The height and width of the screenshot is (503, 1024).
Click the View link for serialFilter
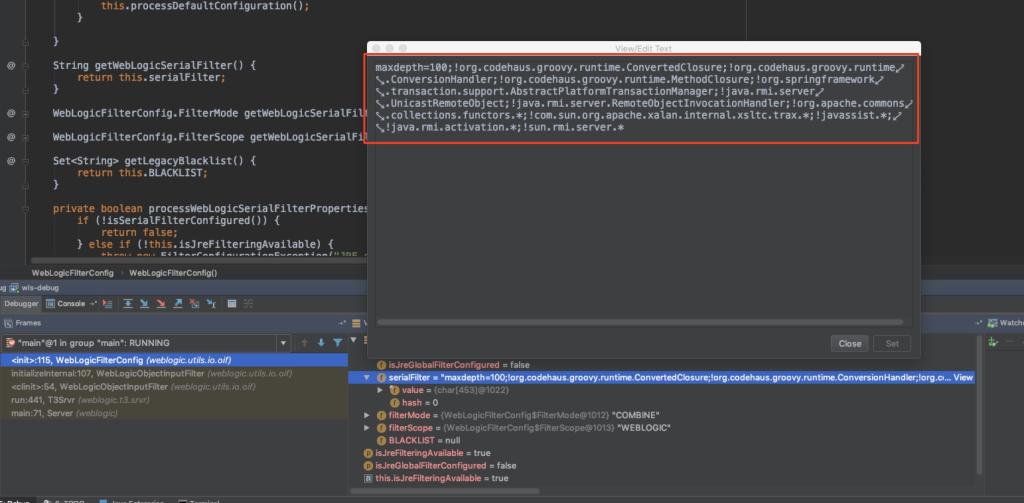pyautogui.click(x=963, y=378)
